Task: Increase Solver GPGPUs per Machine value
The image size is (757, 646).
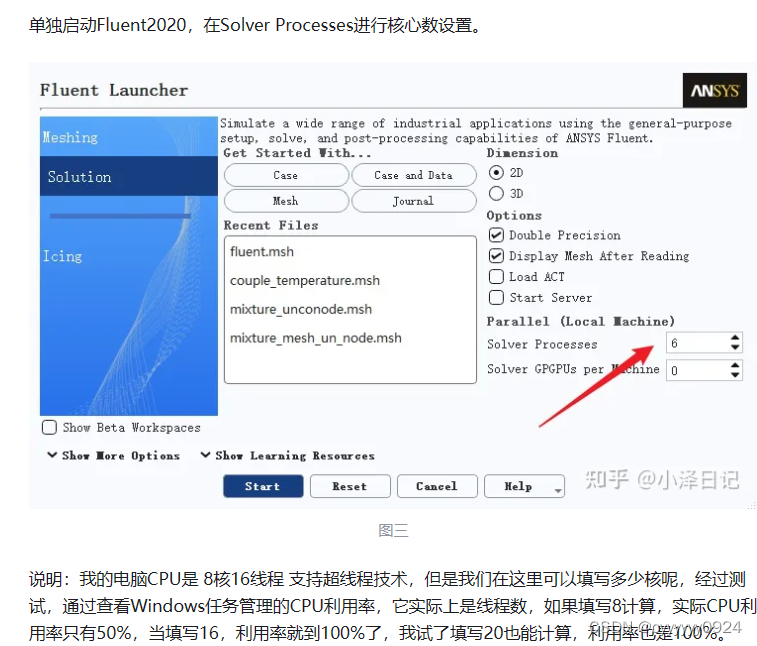Action: [x=735, y=365]
